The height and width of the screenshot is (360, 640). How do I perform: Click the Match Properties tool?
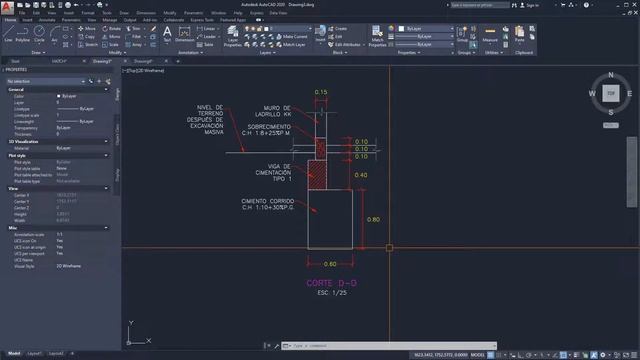click(377, 36)
